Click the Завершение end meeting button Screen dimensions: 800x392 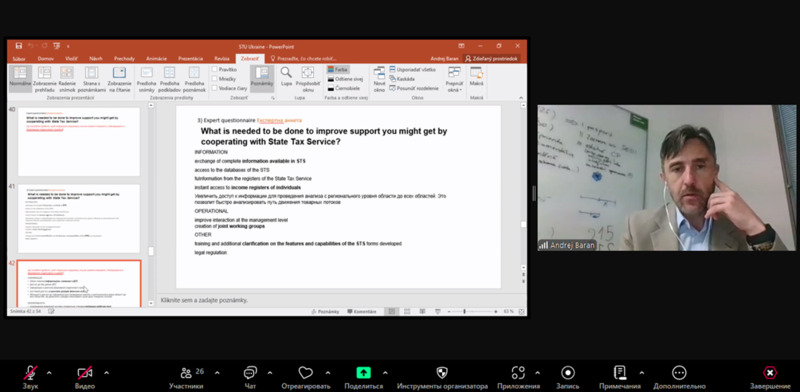pos(770,377)
